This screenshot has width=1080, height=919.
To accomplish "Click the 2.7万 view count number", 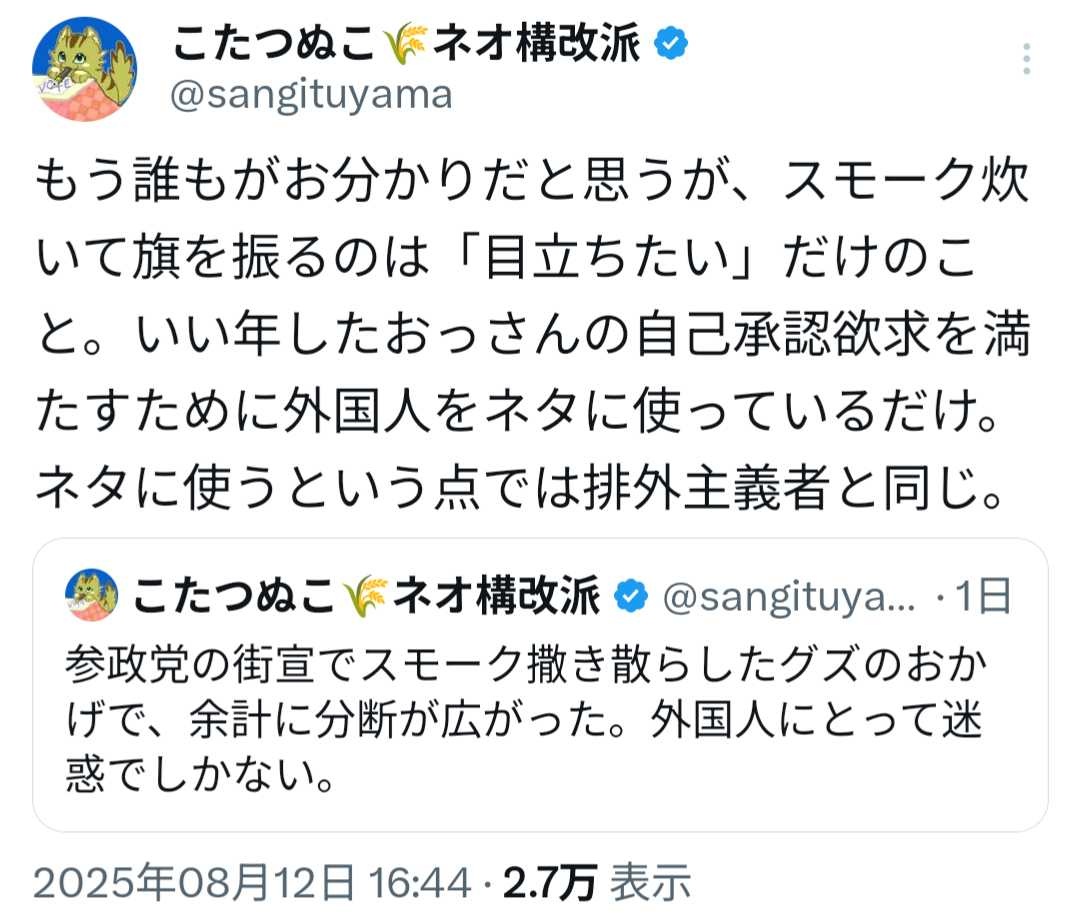I will pos(549,883).
